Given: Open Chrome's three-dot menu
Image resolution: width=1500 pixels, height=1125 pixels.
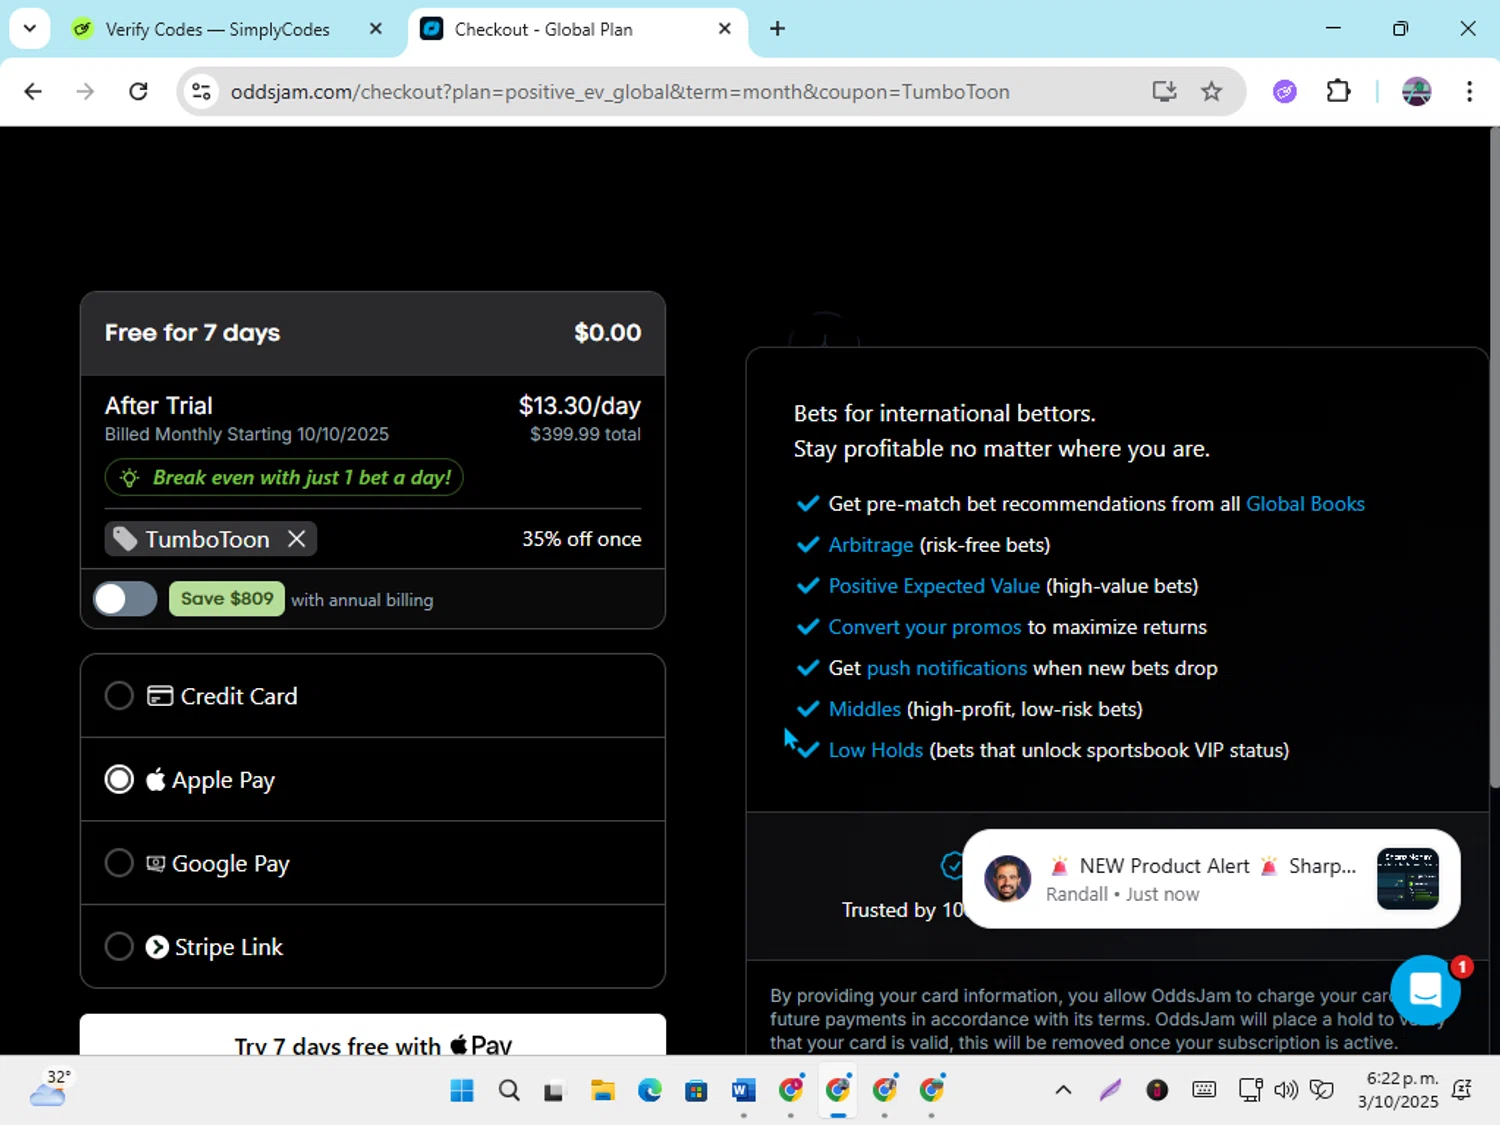Looking at the screenshot, I should tap(1469, 92).
